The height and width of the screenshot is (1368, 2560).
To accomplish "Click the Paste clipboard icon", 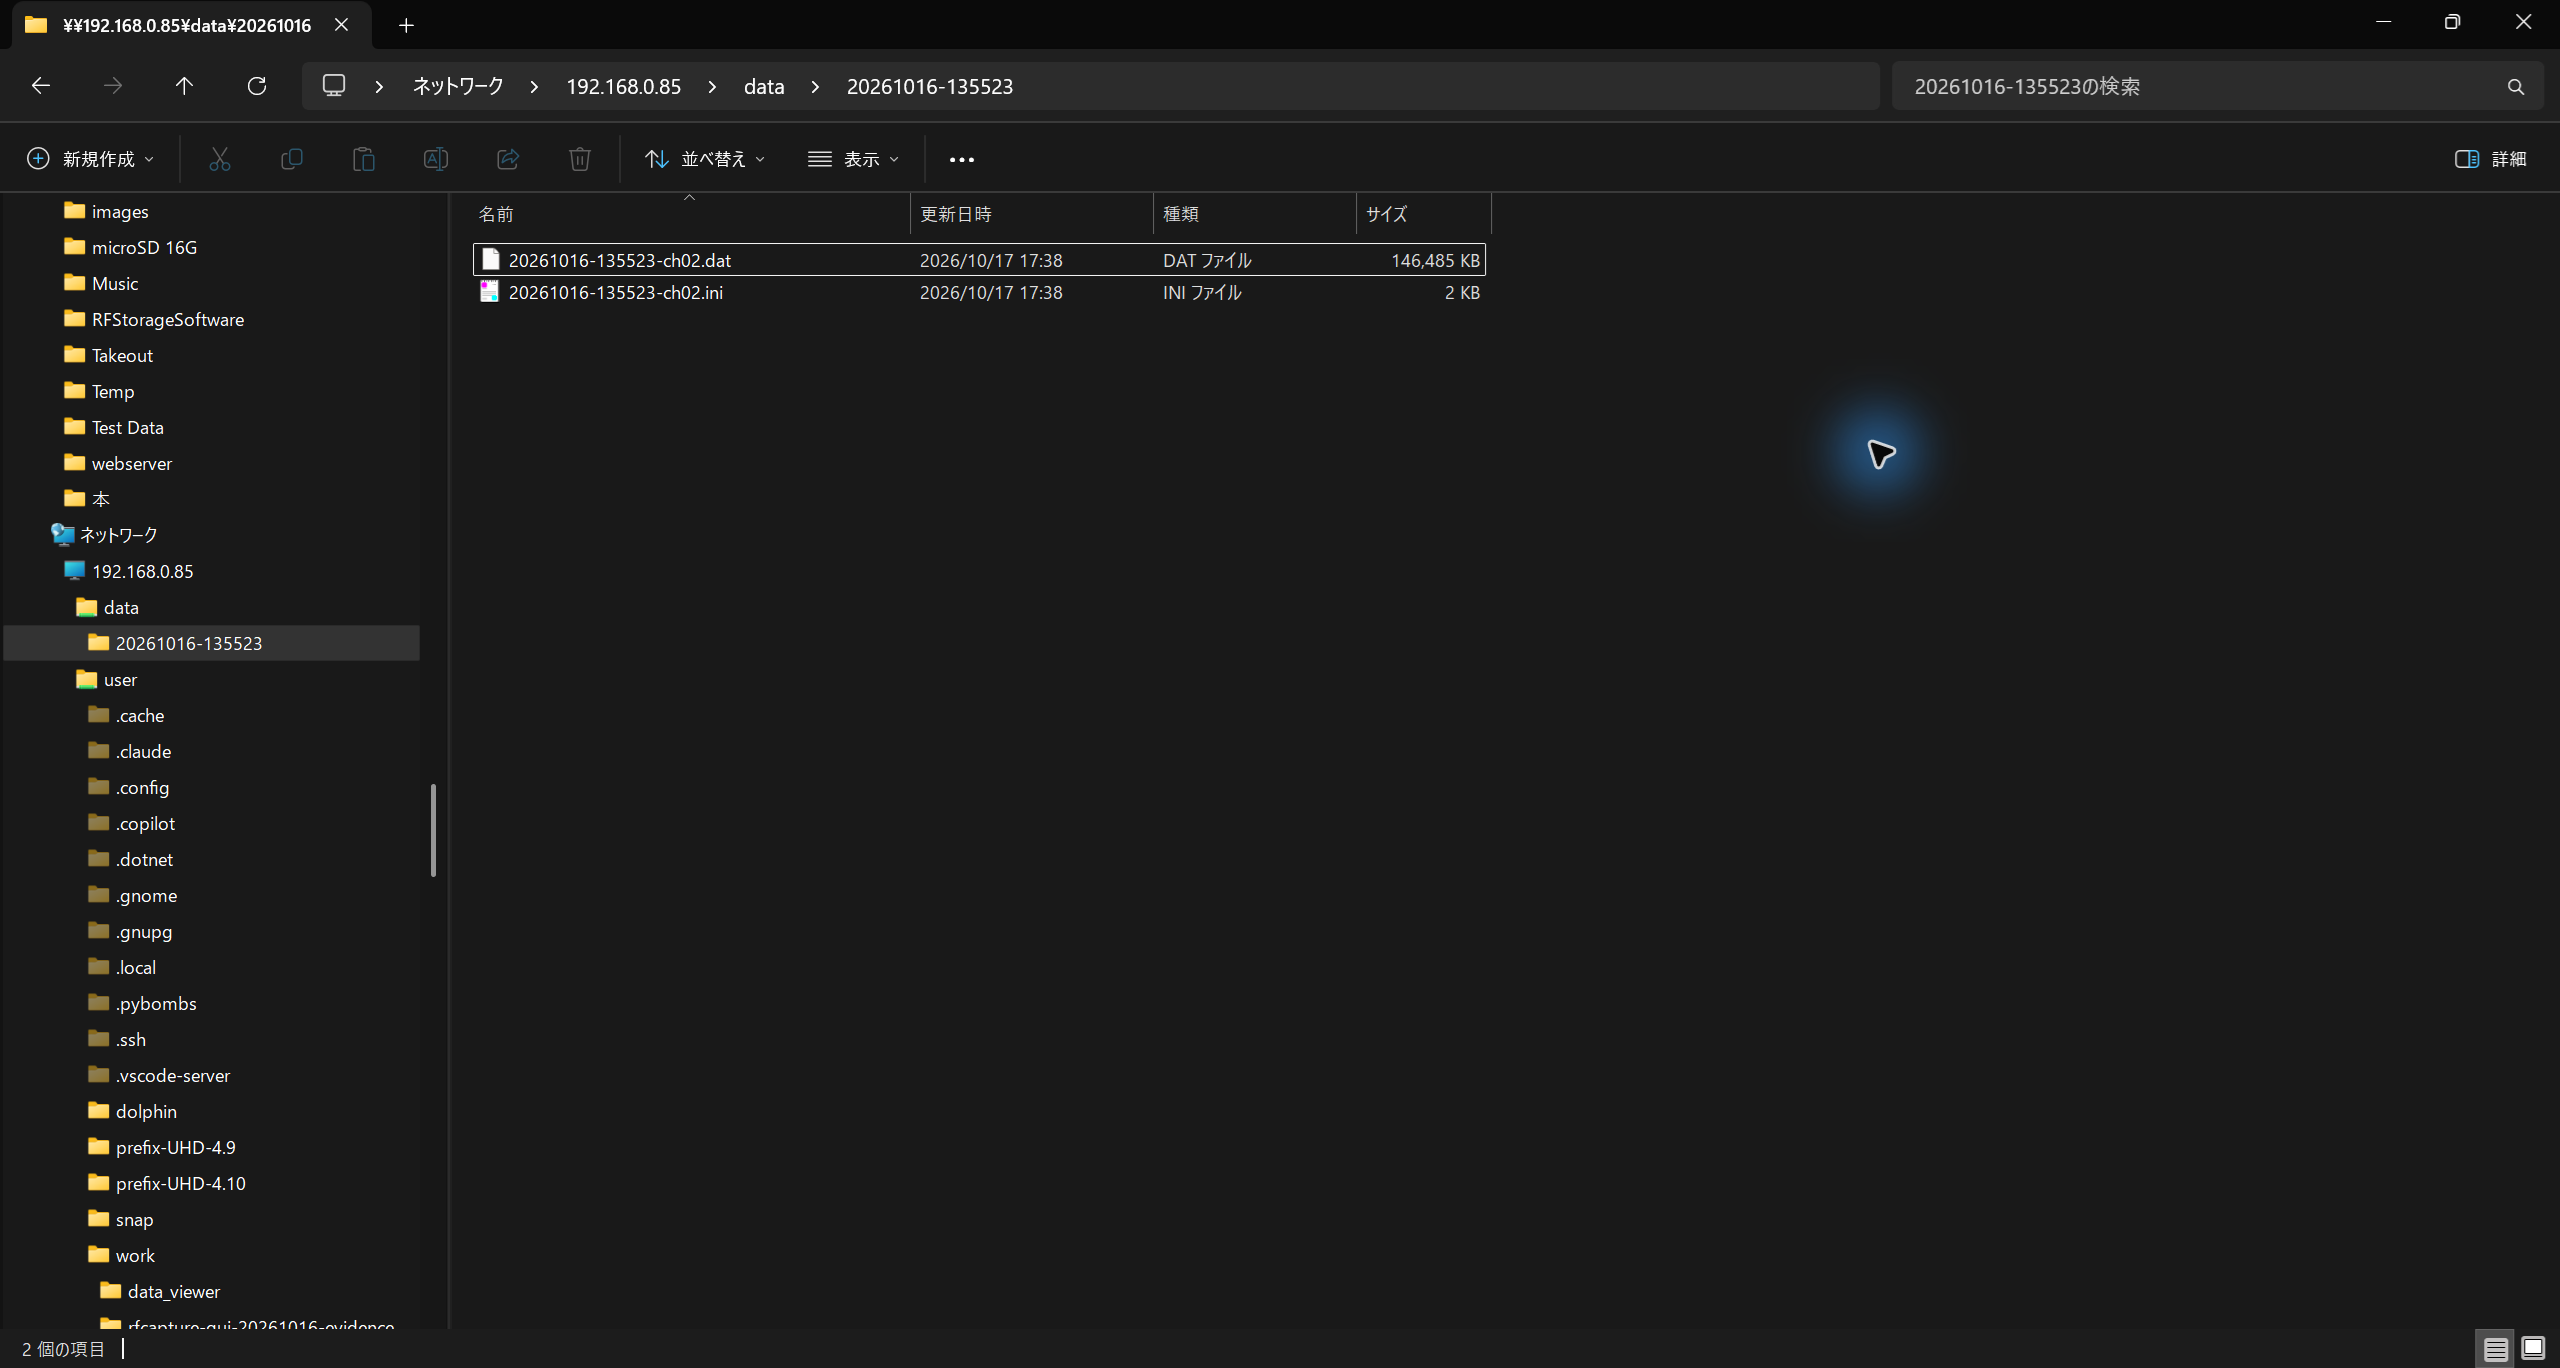I will coord(364,159).
